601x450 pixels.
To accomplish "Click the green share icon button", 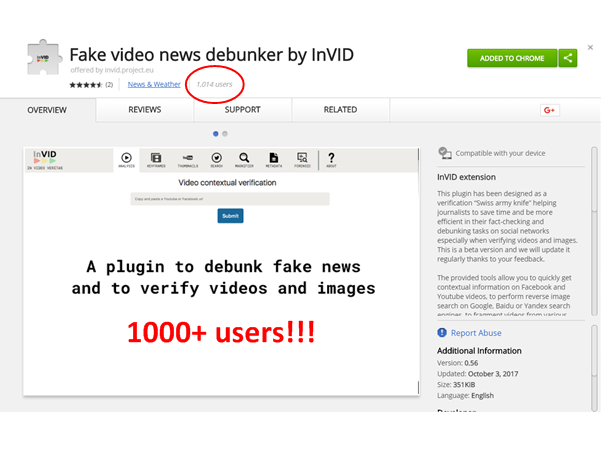I will [568, 58].
